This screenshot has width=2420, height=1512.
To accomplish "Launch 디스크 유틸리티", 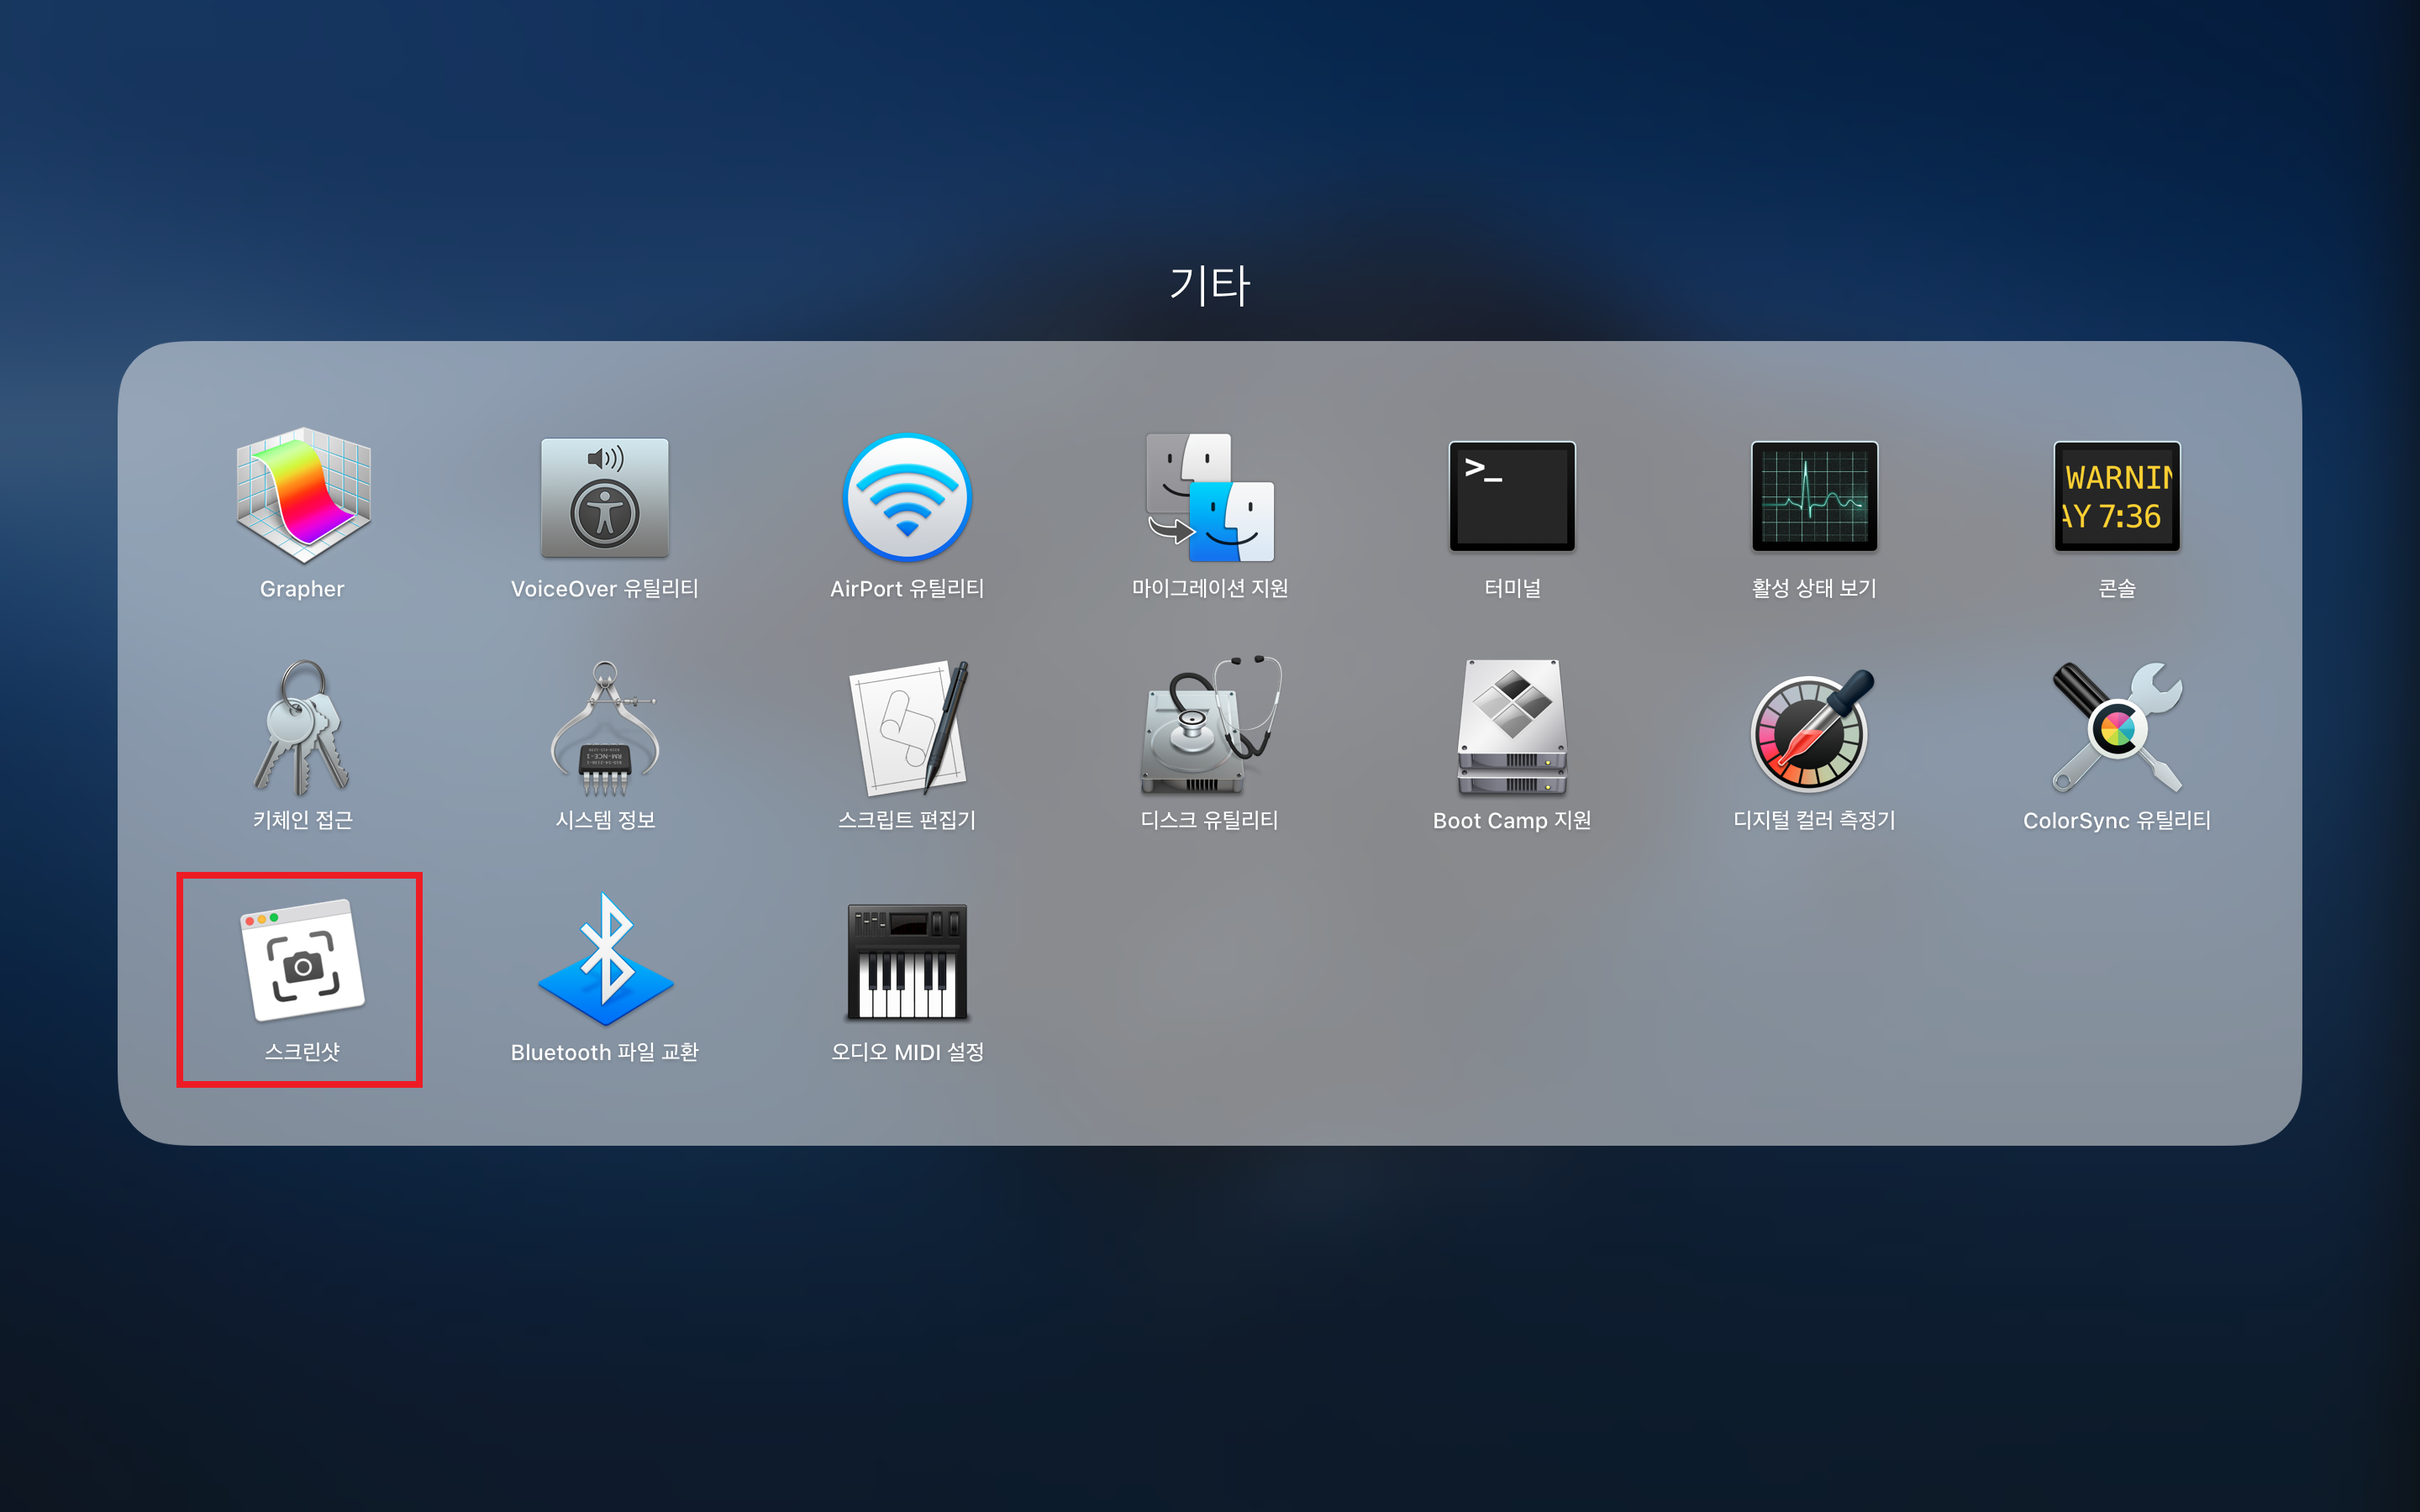I will tap(1209, 728).
